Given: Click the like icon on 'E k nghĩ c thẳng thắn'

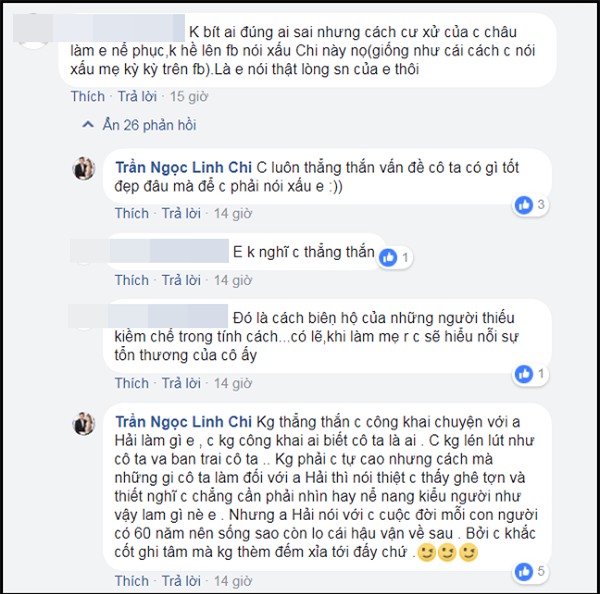Looking at the screenshot, I should coord(388,258).
